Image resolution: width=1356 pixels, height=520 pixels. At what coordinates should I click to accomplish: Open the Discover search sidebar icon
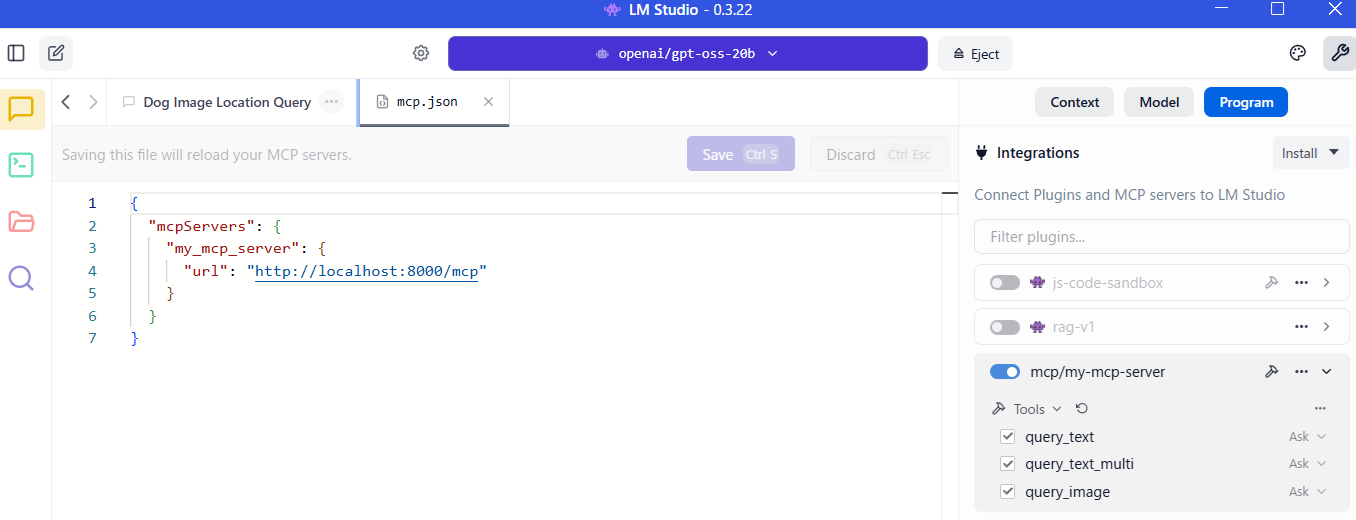click(22, 278)
